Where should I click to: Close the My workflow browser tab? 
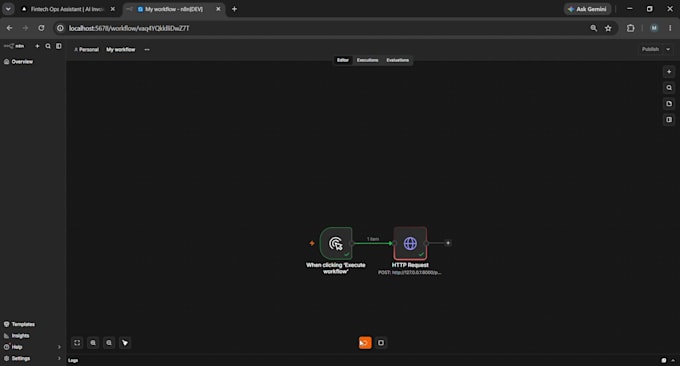218,9
